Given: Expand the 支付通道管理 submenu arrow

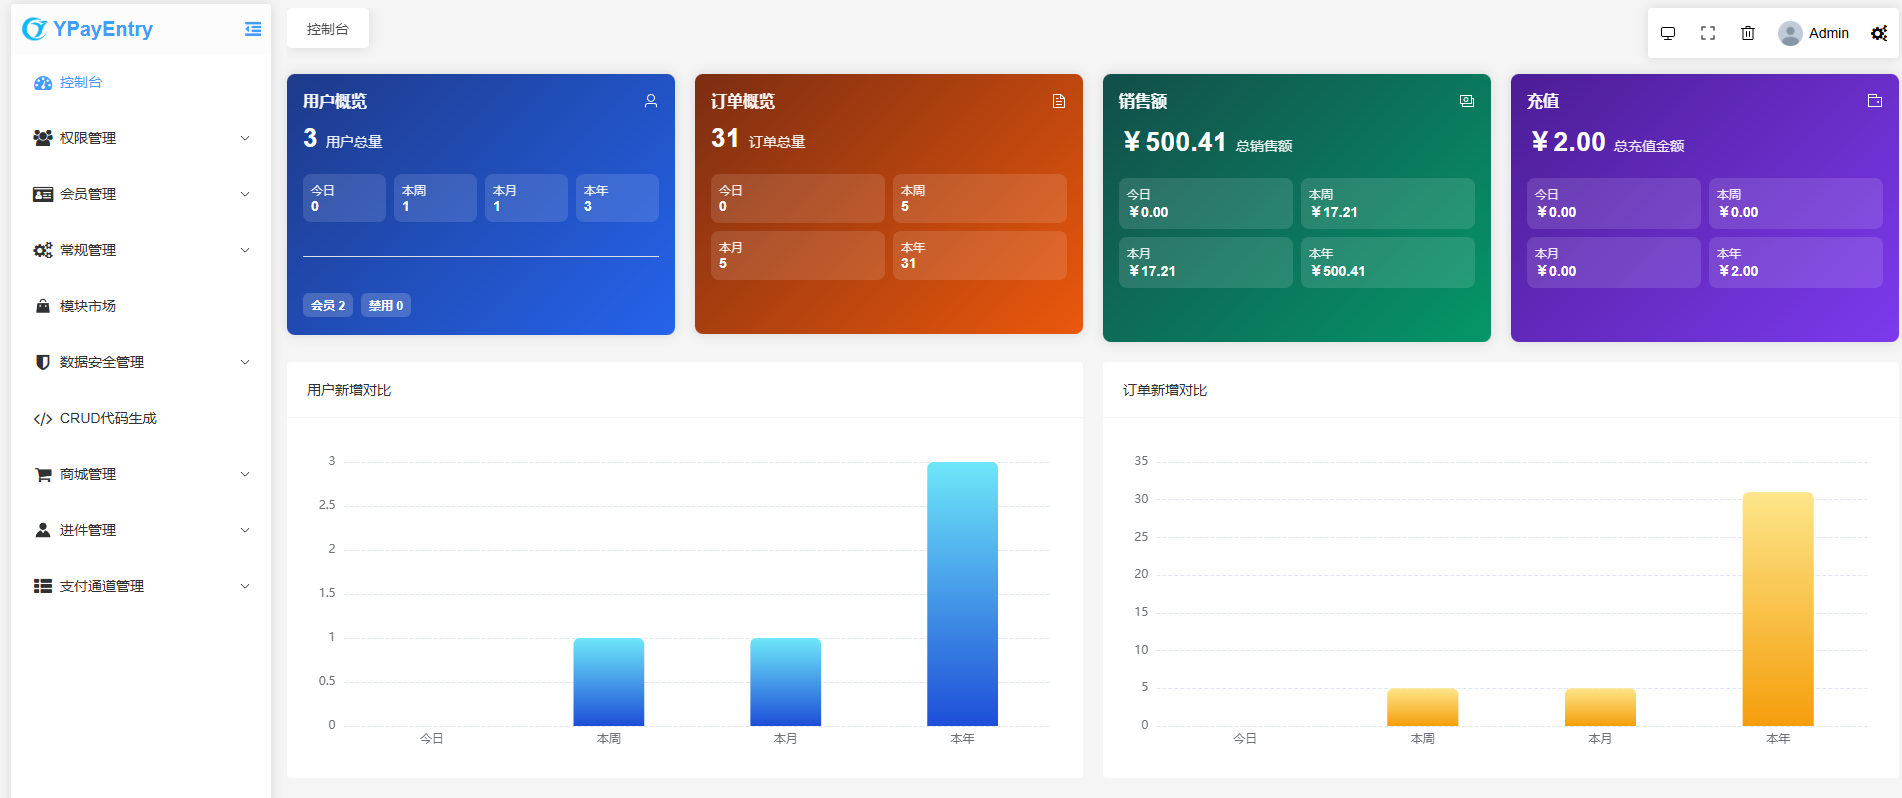Looking at the screenshot, I should (245, 586).
